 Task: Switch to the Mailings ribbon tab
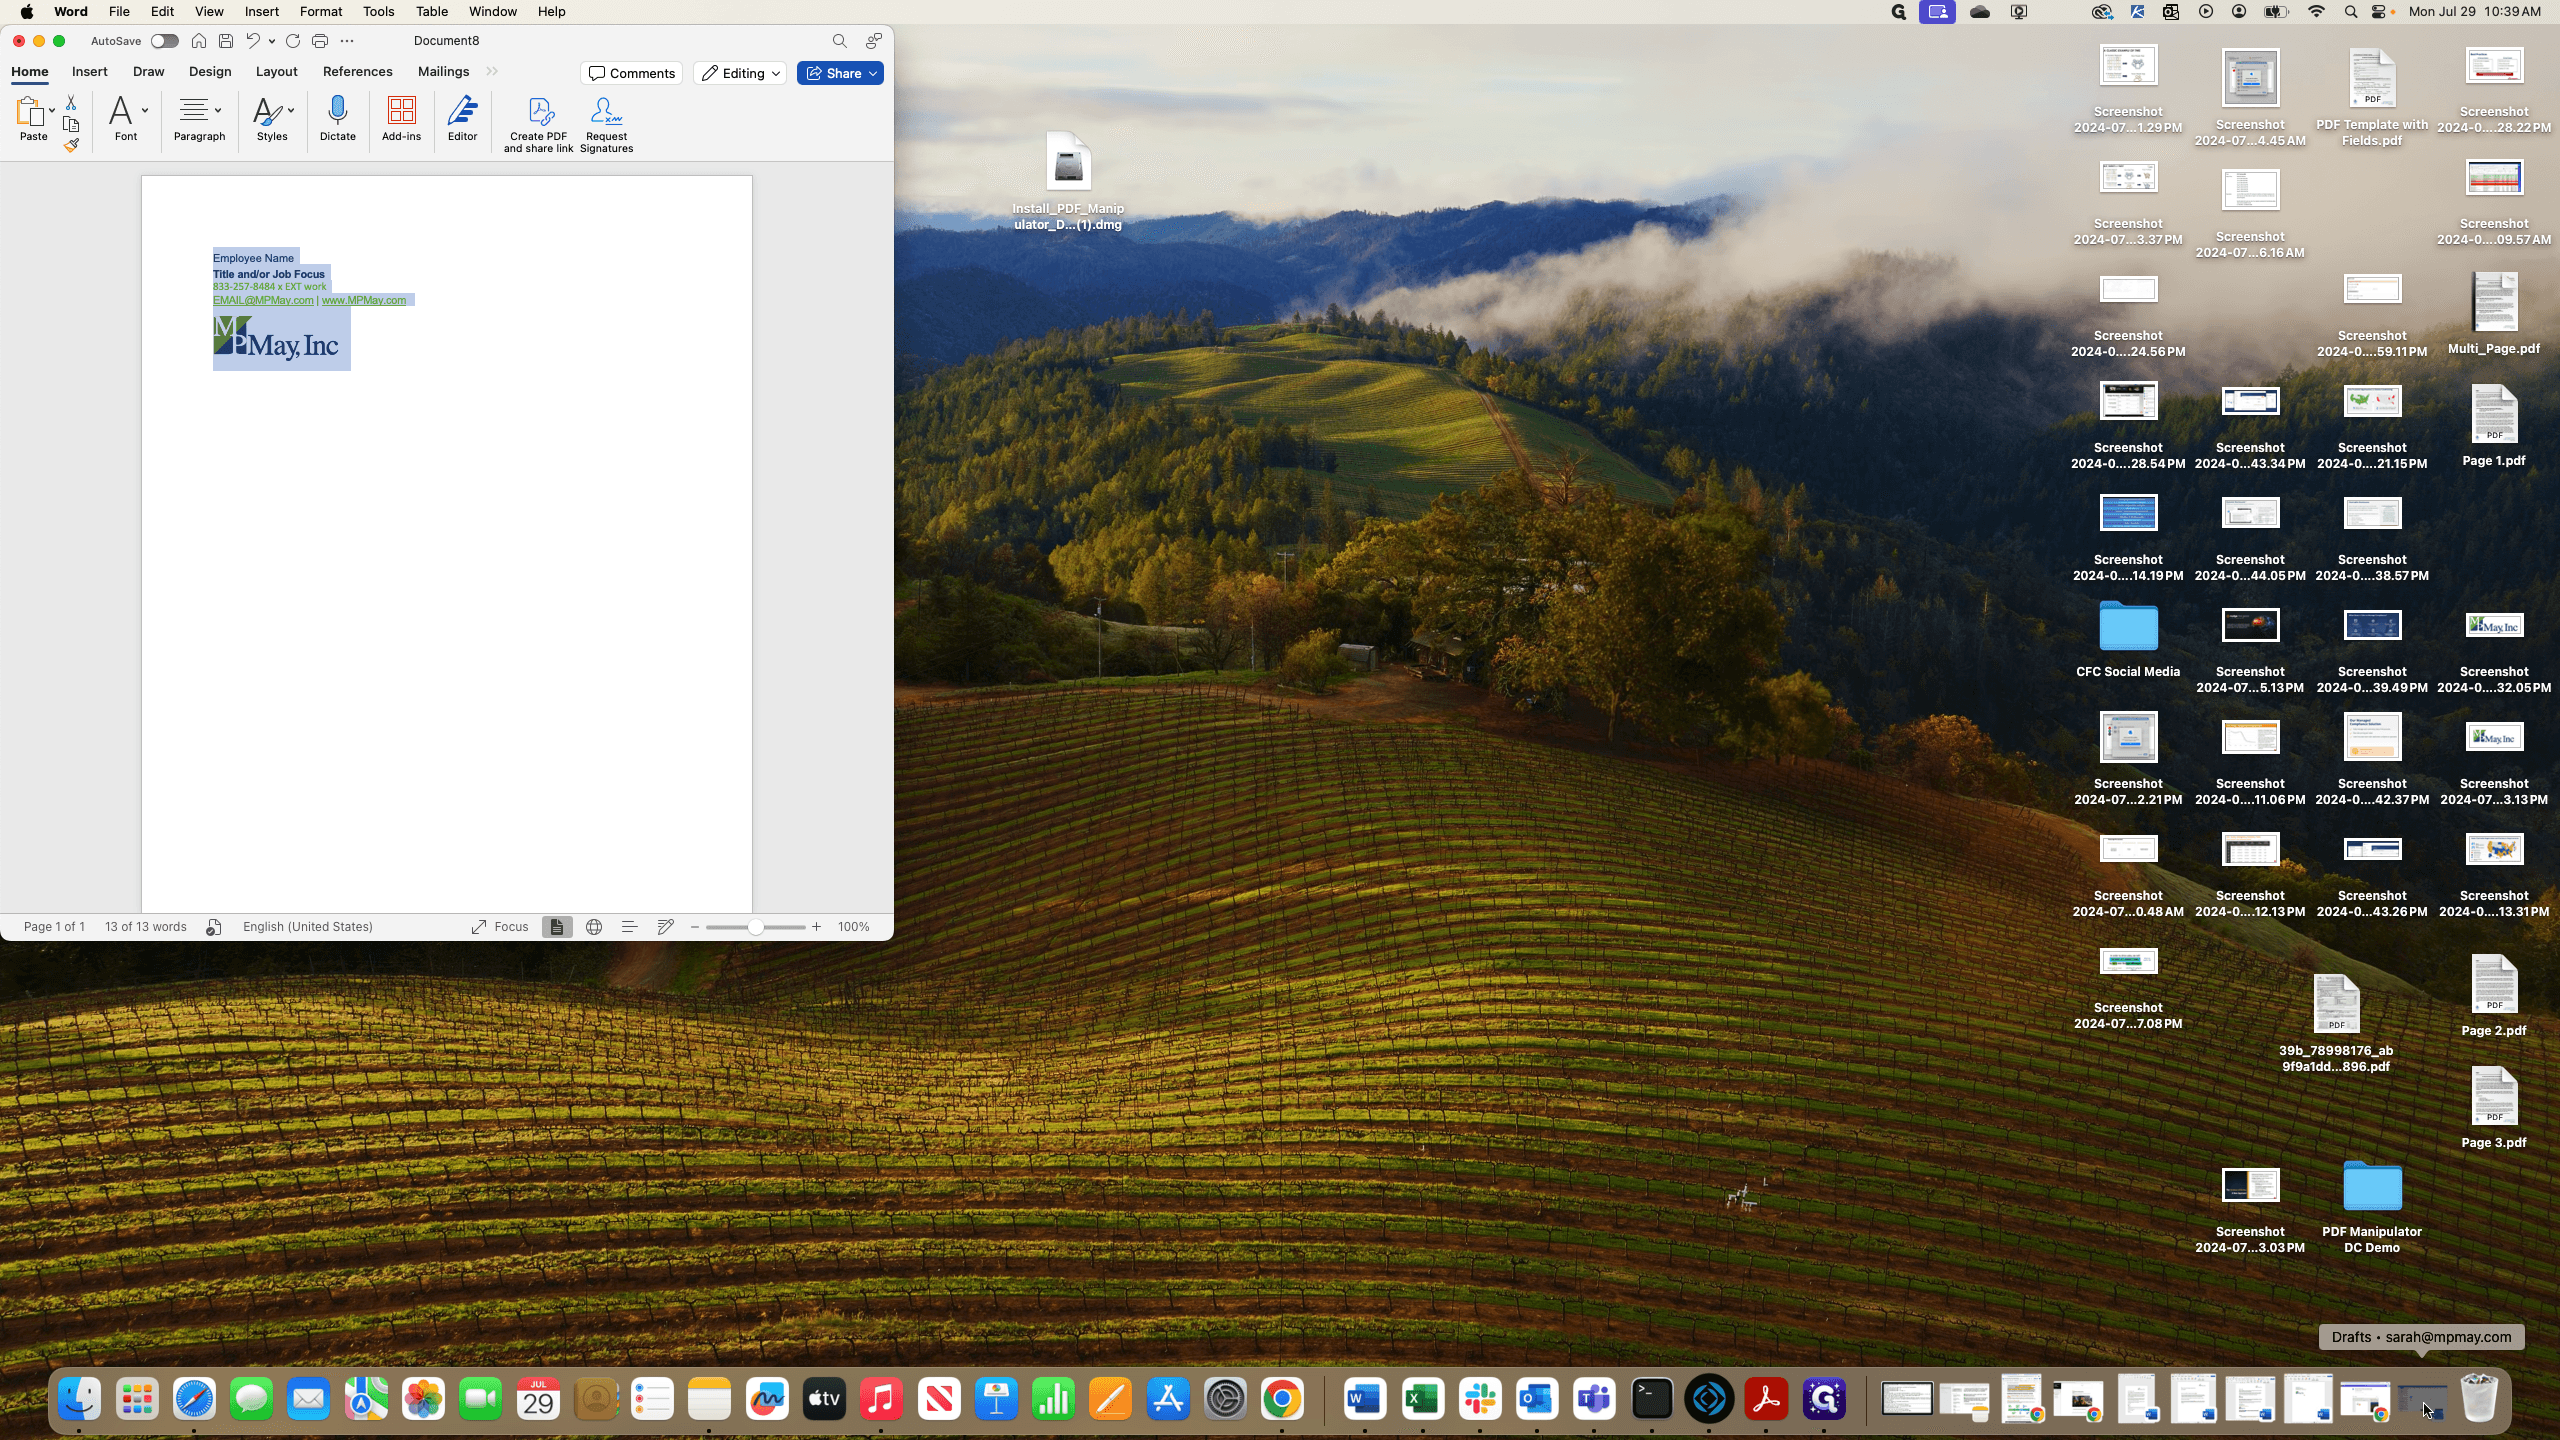click(x=444, y=72)
